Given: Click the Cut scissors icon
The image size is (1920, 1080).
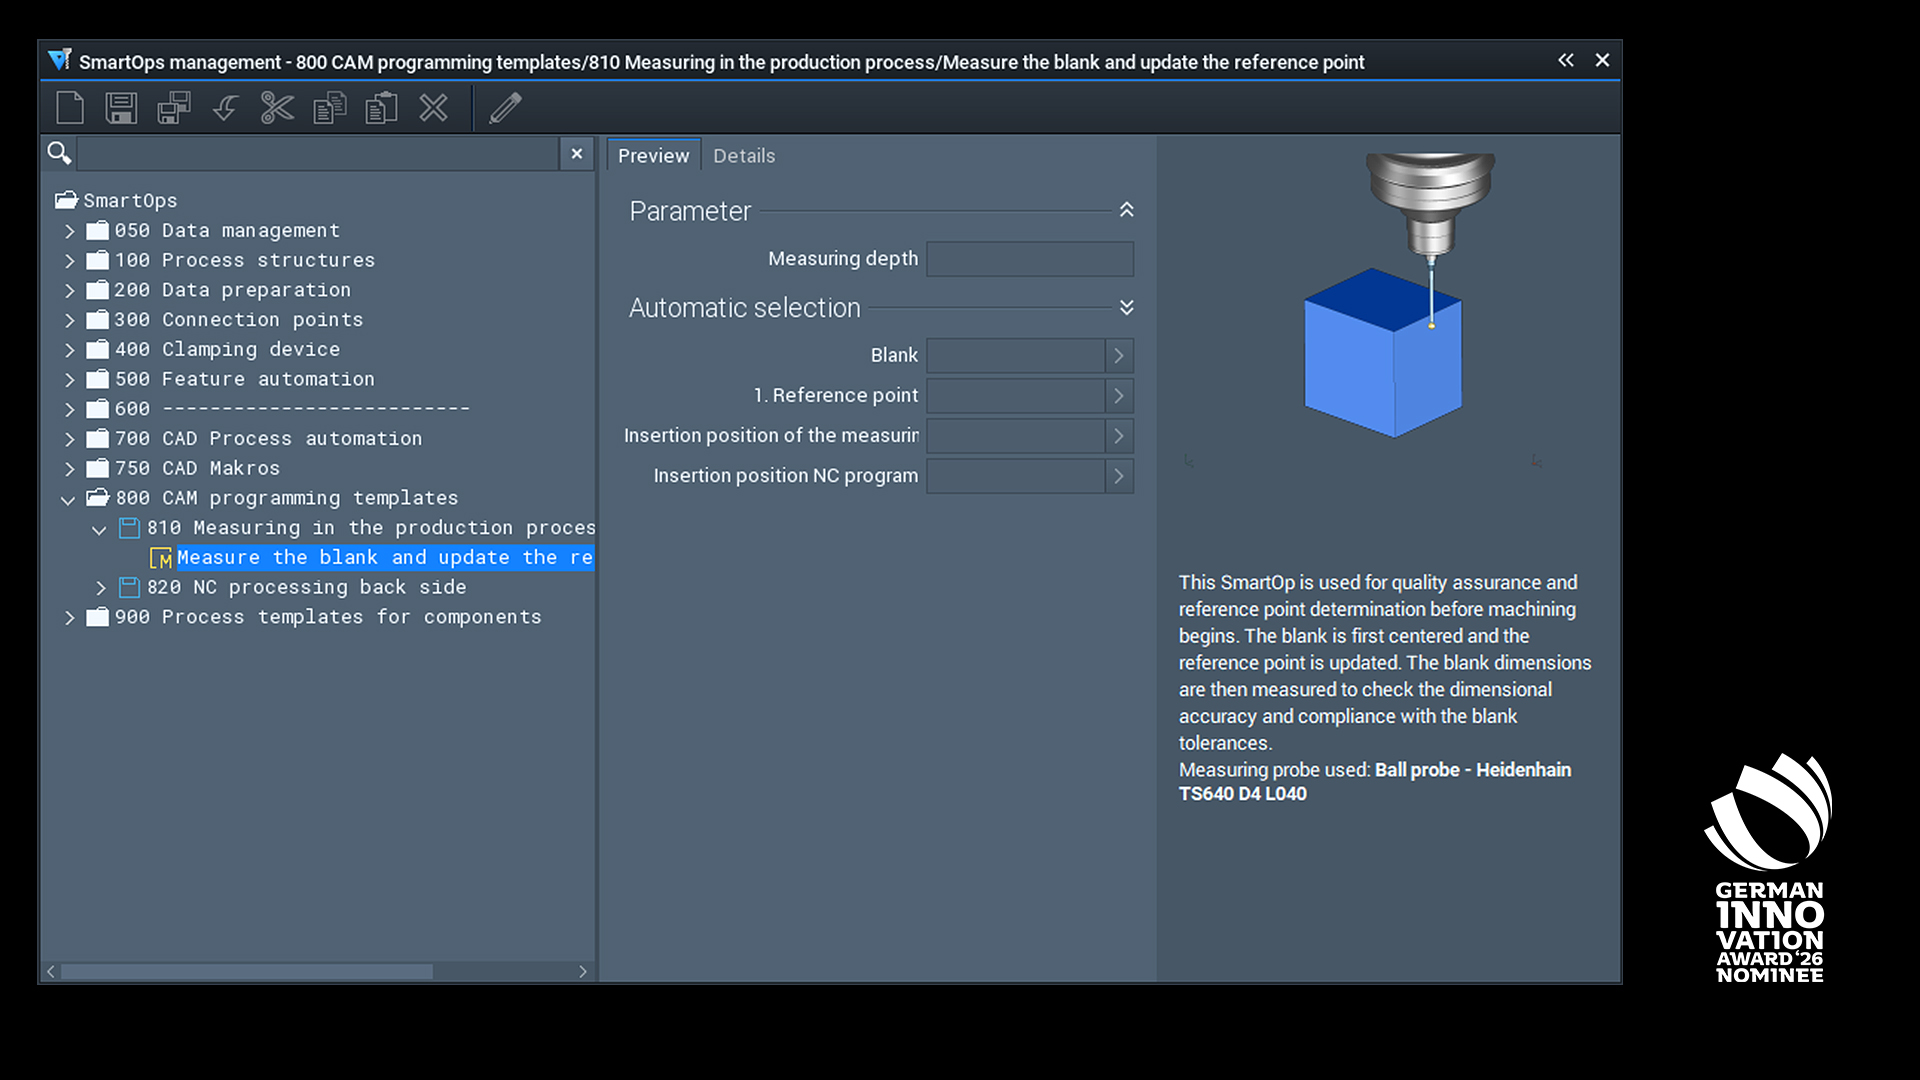Looking at the screenshot, I should pyautogui.click(x=277, y=108).
